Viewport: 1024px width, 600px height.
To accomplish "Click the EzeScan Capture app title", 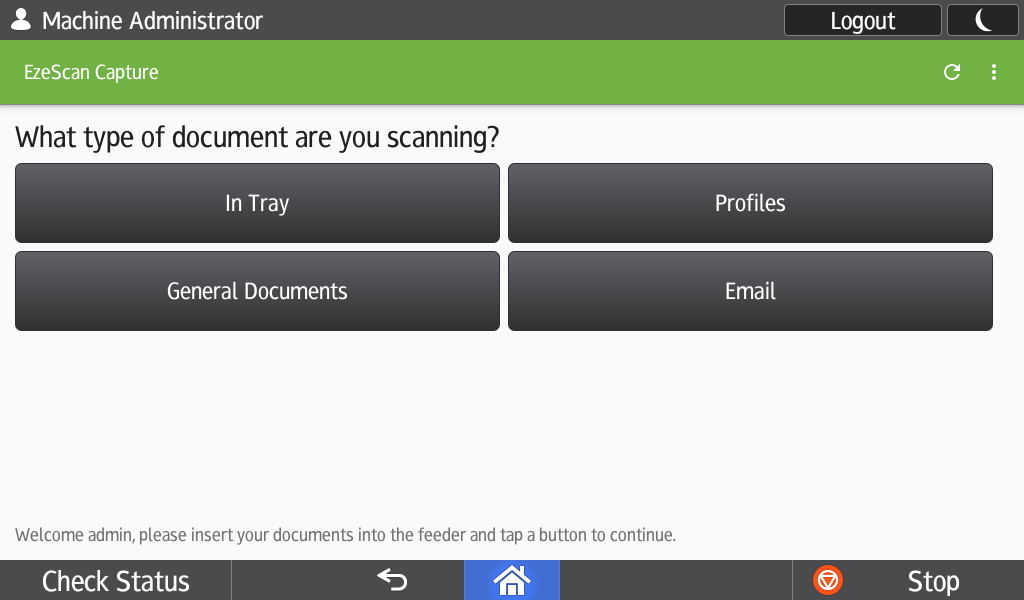I will (91, 72).
